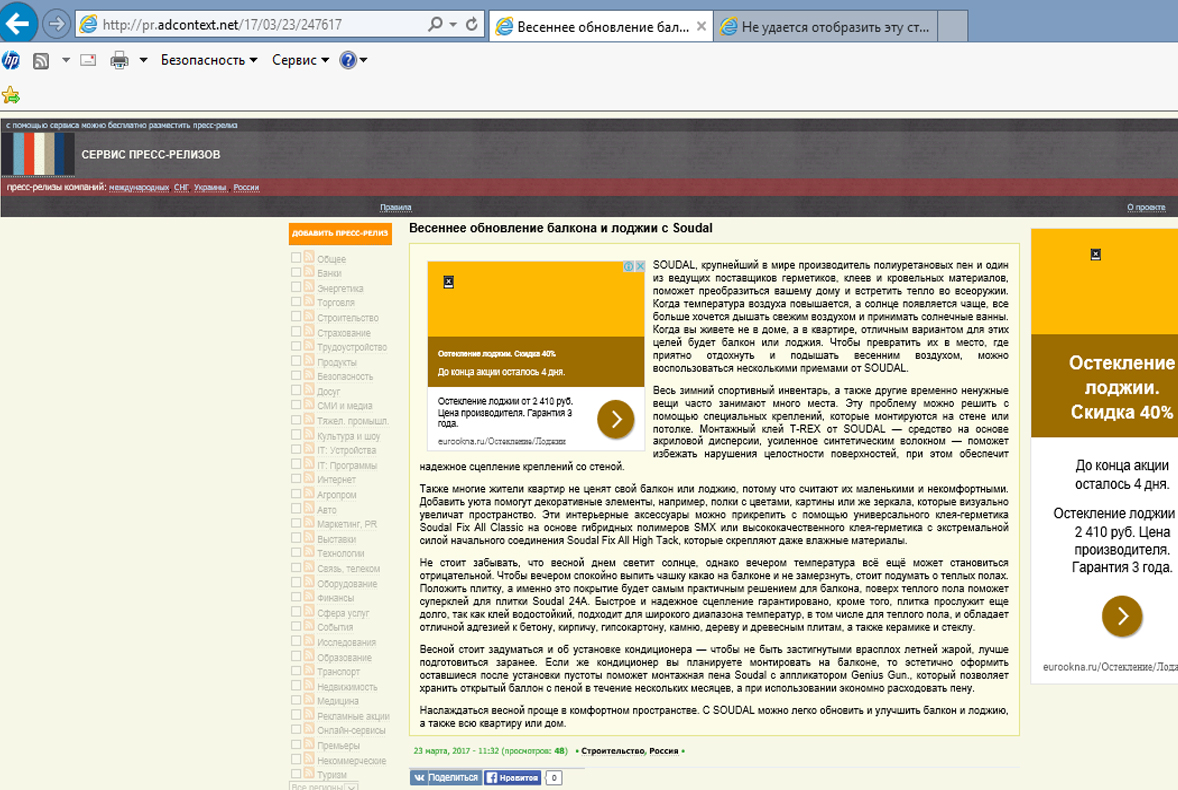Click the printer icon
Viewport: 1178px width, 790px height.
tap(119, 60)
